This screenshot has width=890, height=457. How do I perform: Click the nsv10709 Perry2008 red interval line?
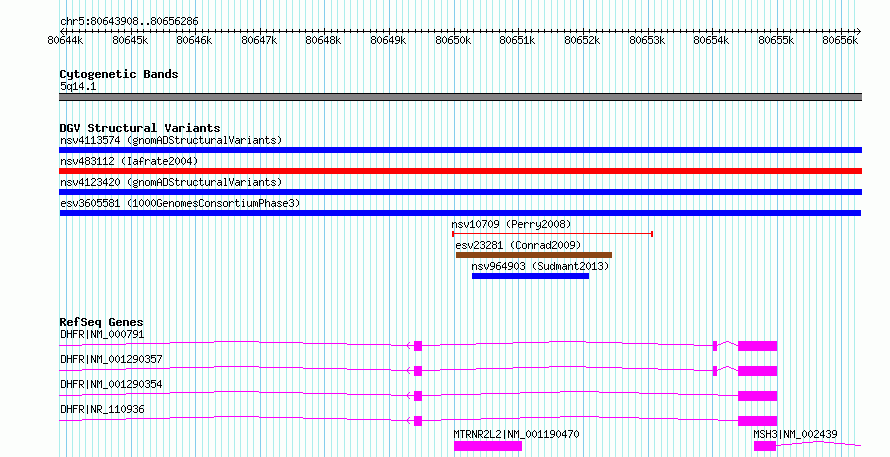pos(552,234)
